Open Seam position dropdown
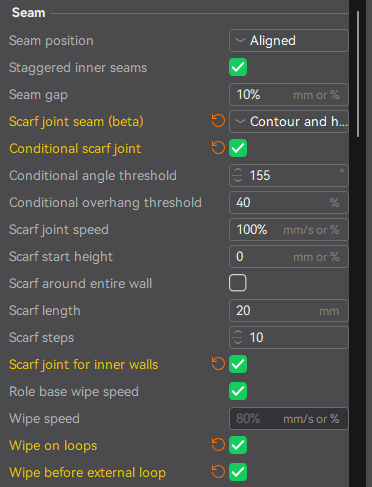The width and height of the screenshot is (372, 487). point(289,40)
